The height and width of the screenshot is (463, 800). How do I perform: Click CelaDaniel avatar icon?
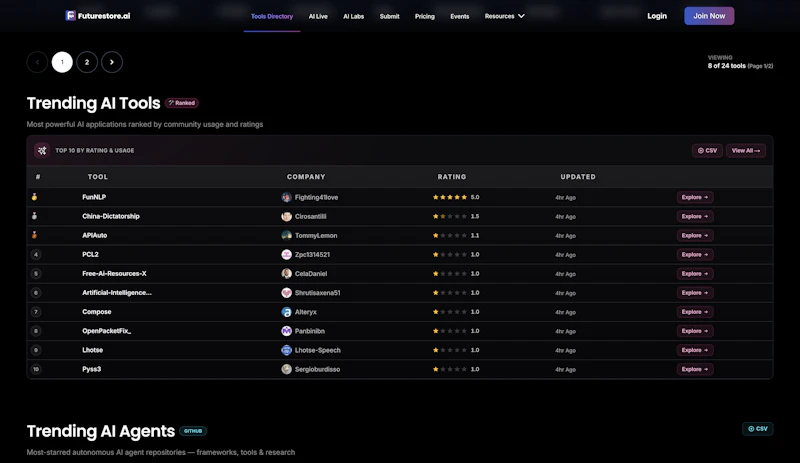286,274
